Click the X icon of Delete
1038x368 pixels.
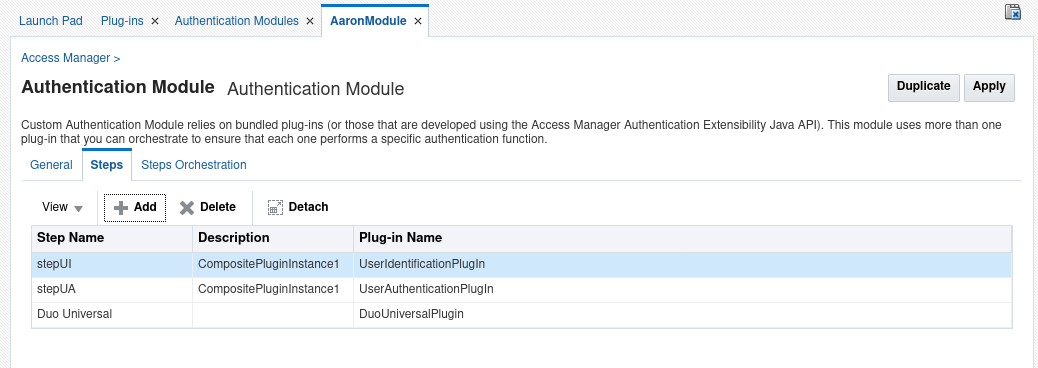click(187, 207)
